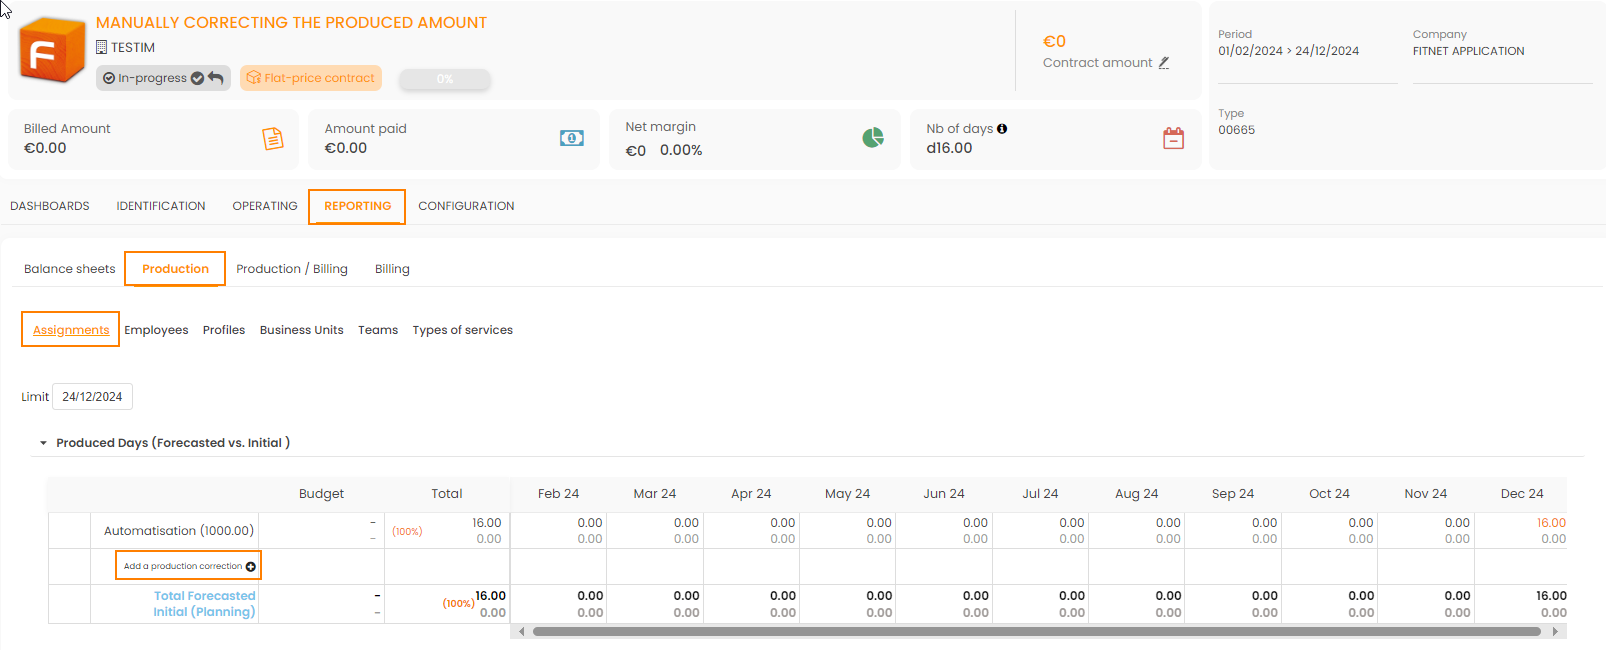Viewport: 1606px width, 650px height.
Task: Switch to the Production / Billing sub-tab
Action: pos(292,269)
